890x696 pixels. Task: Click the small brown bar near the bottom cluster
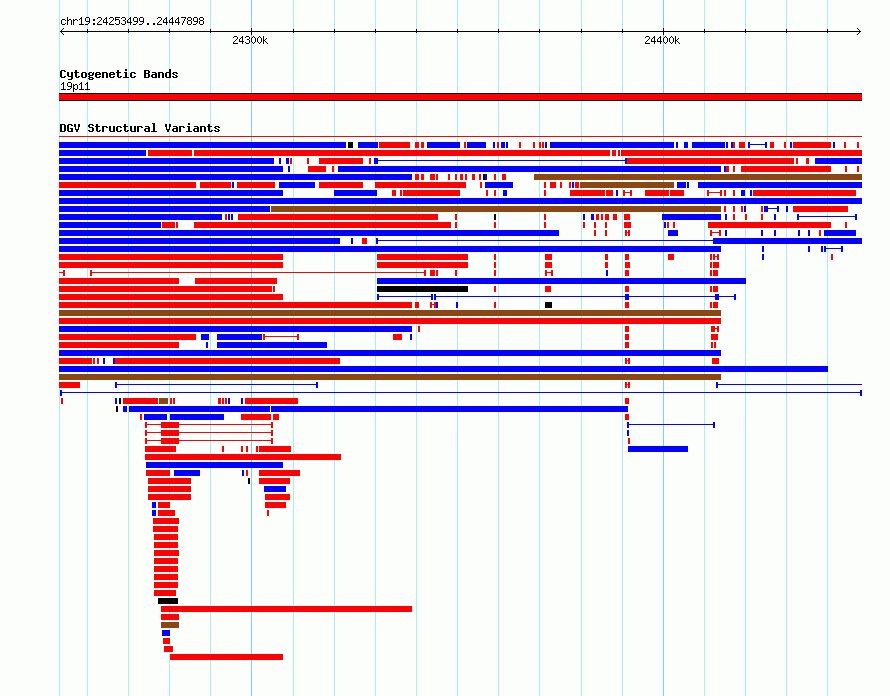pos(170,625)
